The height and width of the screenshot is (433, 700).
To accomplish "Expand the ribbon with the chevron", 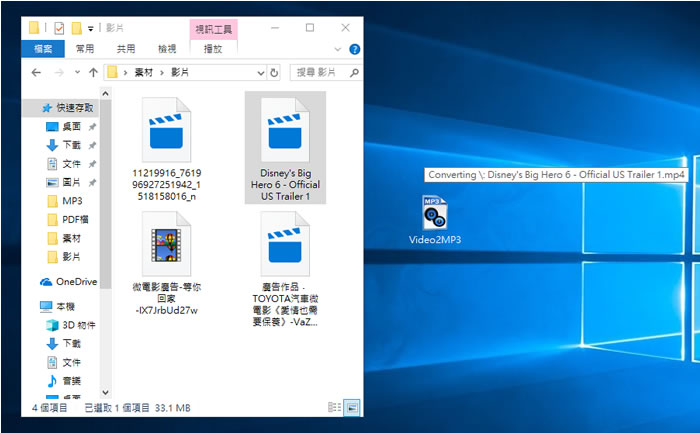I will (x=338, y=49).
